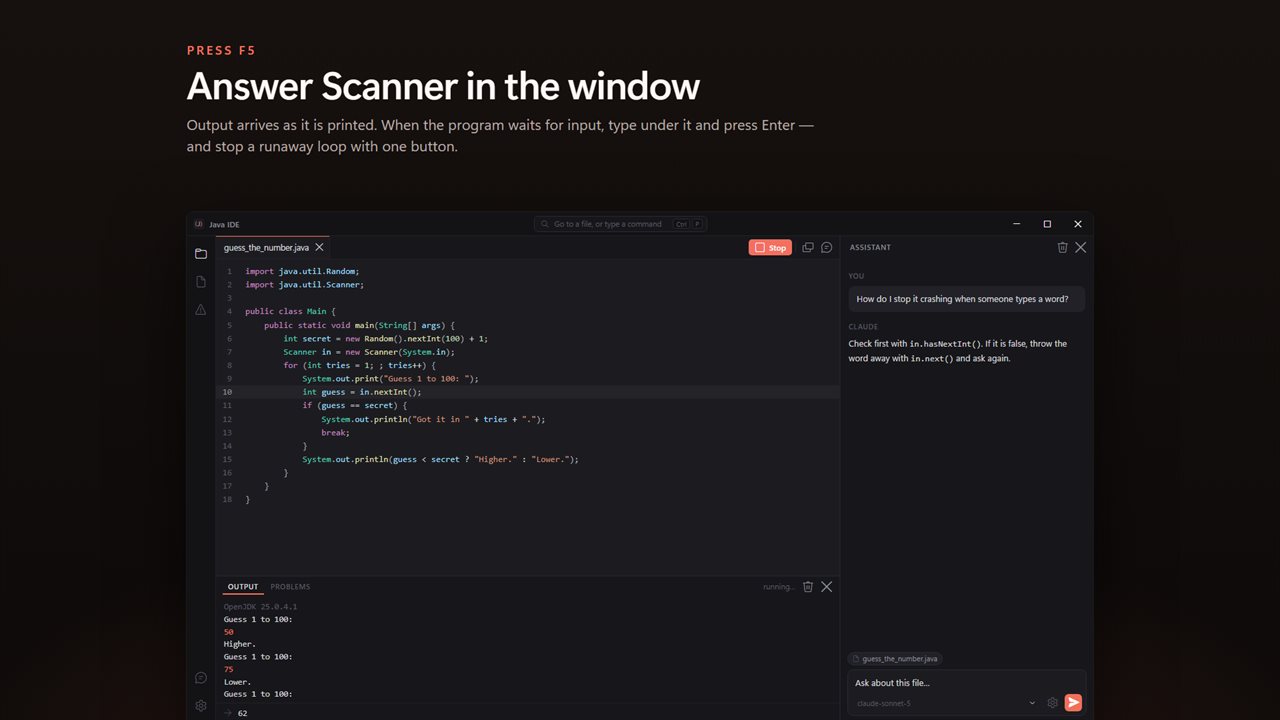Click the red '50' input in output
Image resolution: width=1280 pixels, height=720 pixels.
pyautogui.click(x=228, y=632)
